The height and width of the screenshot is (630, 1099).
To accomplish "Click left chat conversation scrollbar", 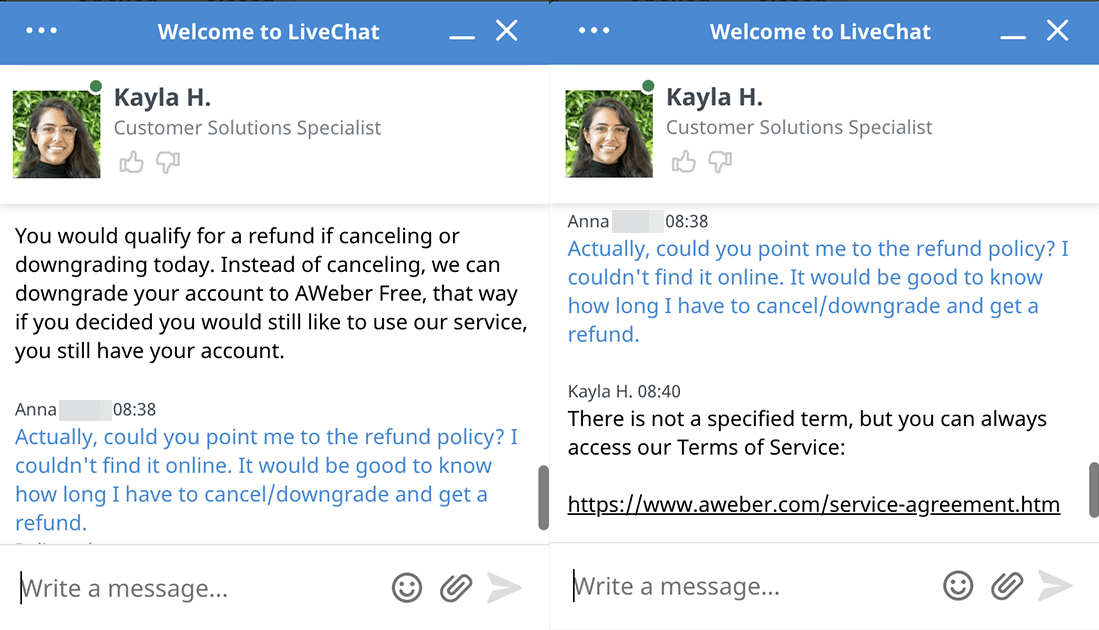I will click(543, 498).
